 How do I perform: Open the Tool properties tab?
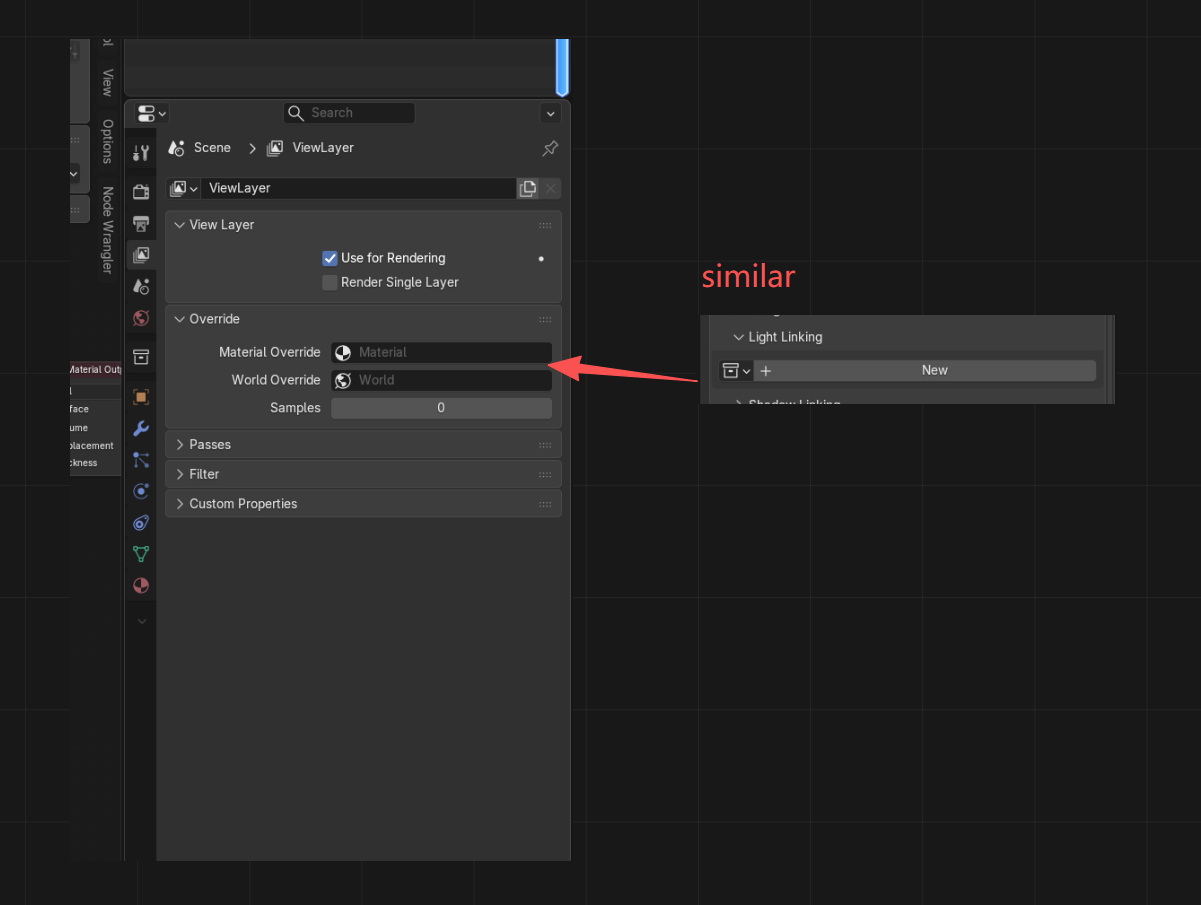[x=141, y=153]
